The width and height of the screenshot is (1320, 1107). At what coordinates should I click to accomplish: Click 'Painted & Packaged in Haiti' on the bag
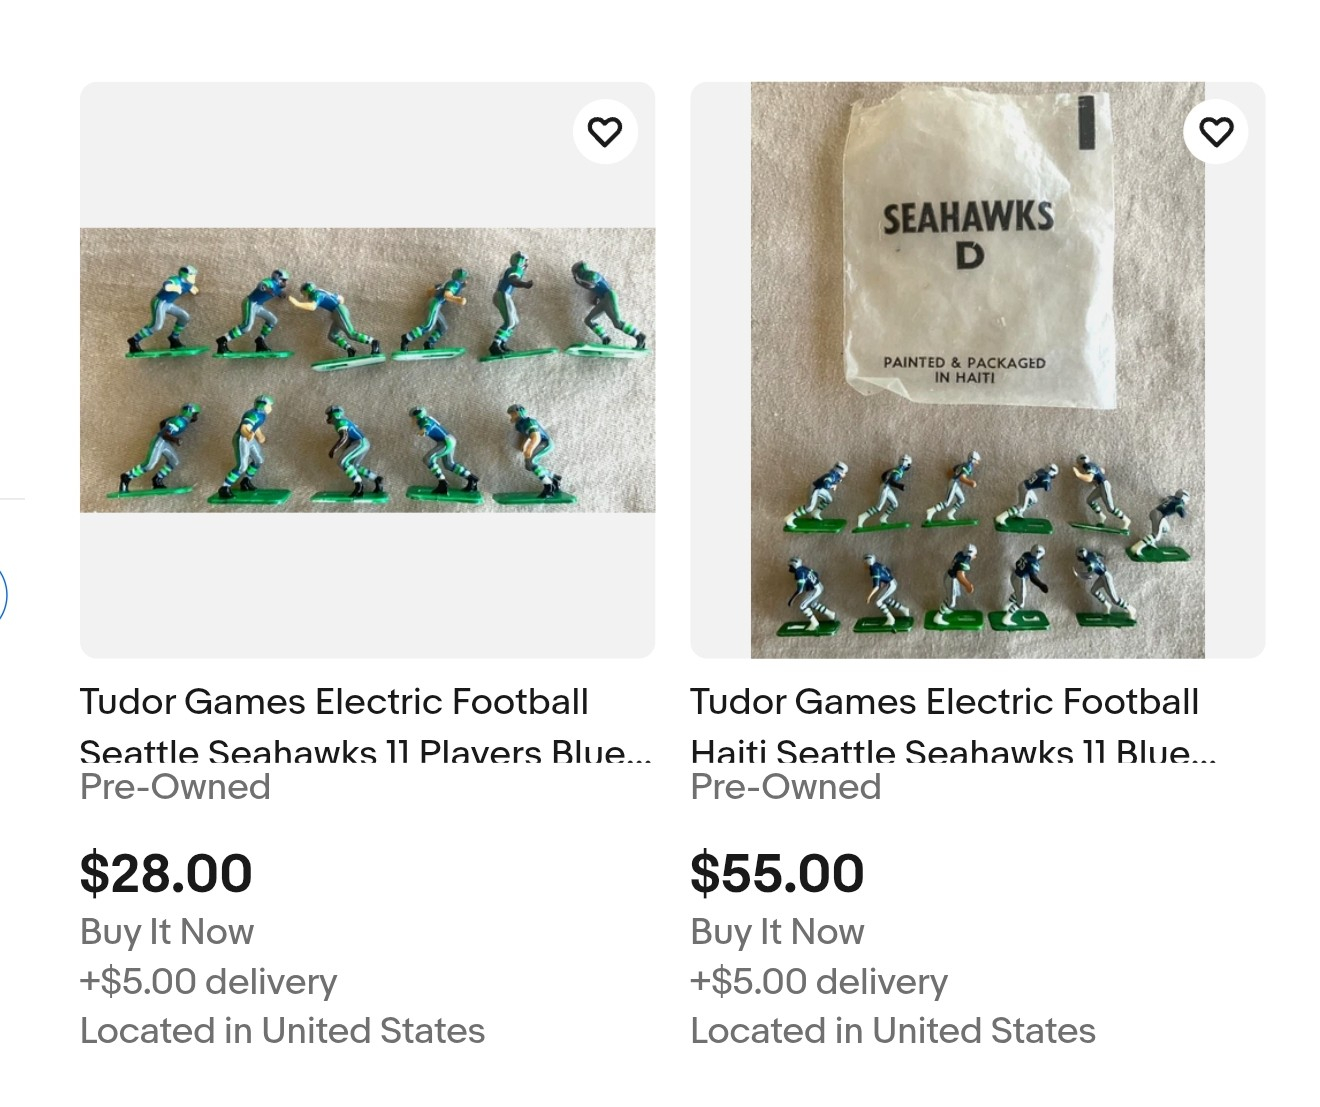click(964, 370)
